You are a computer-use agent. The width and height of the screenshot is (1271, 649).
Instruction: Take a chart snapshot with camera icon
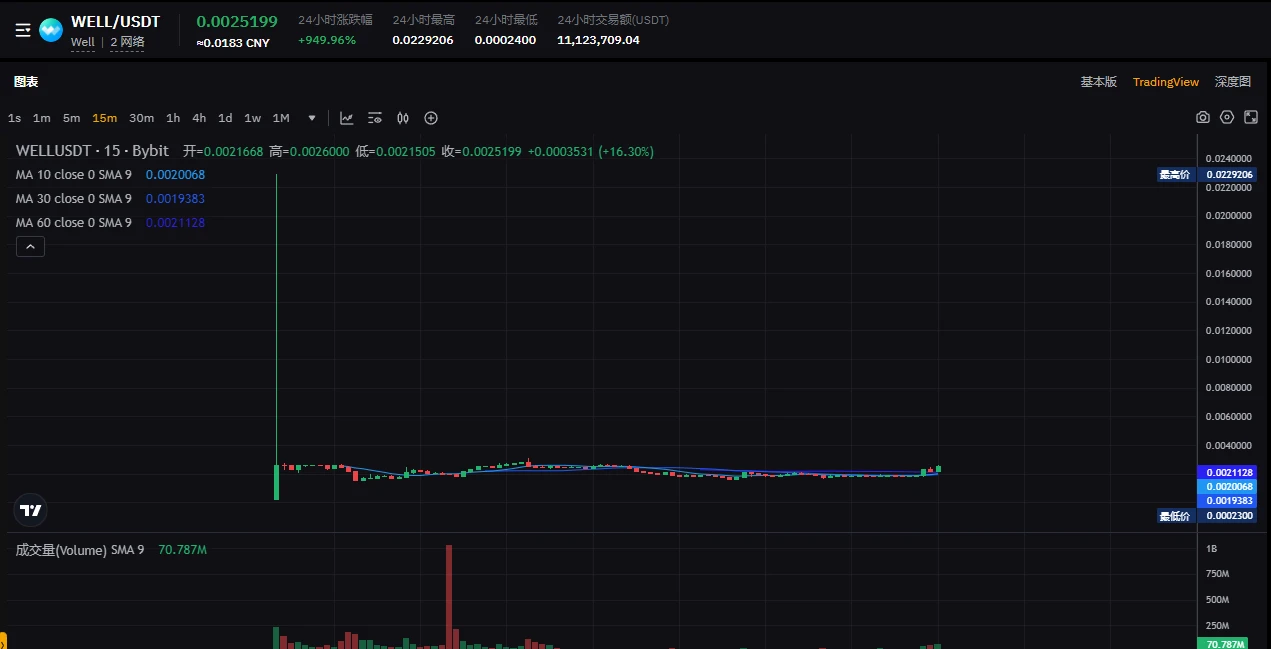click(x=1203, y=118)
